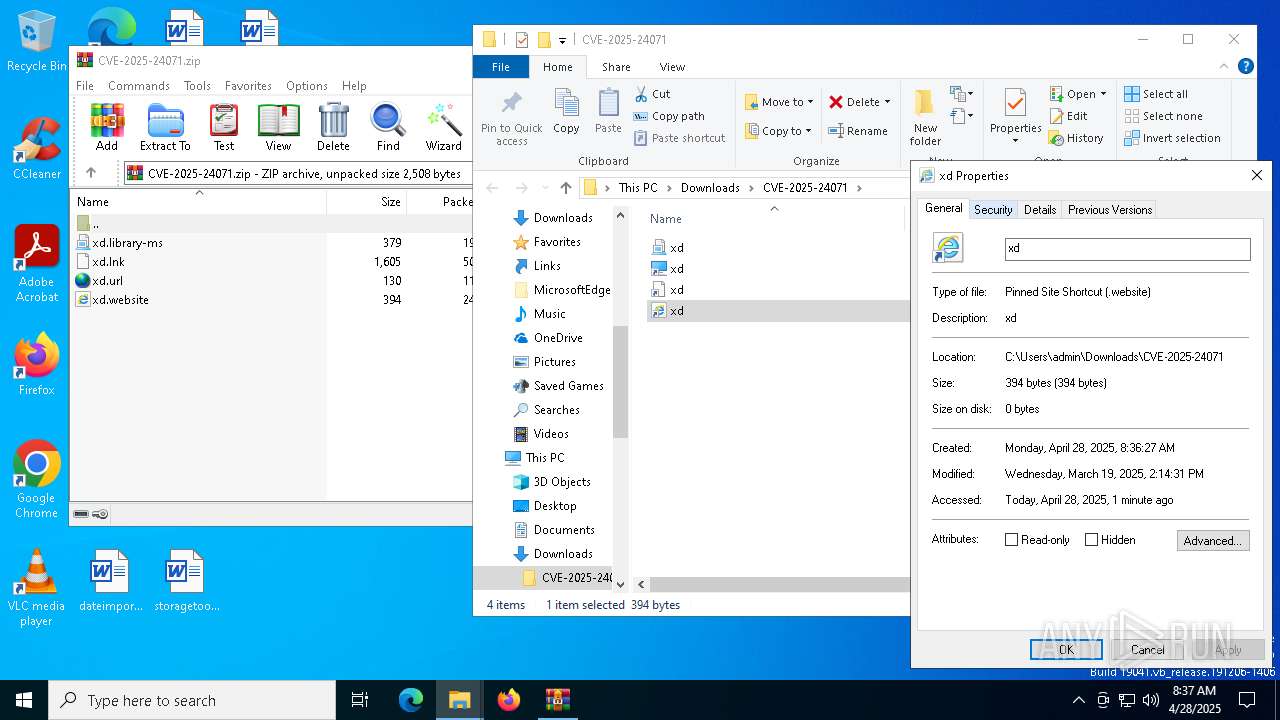Click Explorer Up folder arrow

[x=566, y=187]
